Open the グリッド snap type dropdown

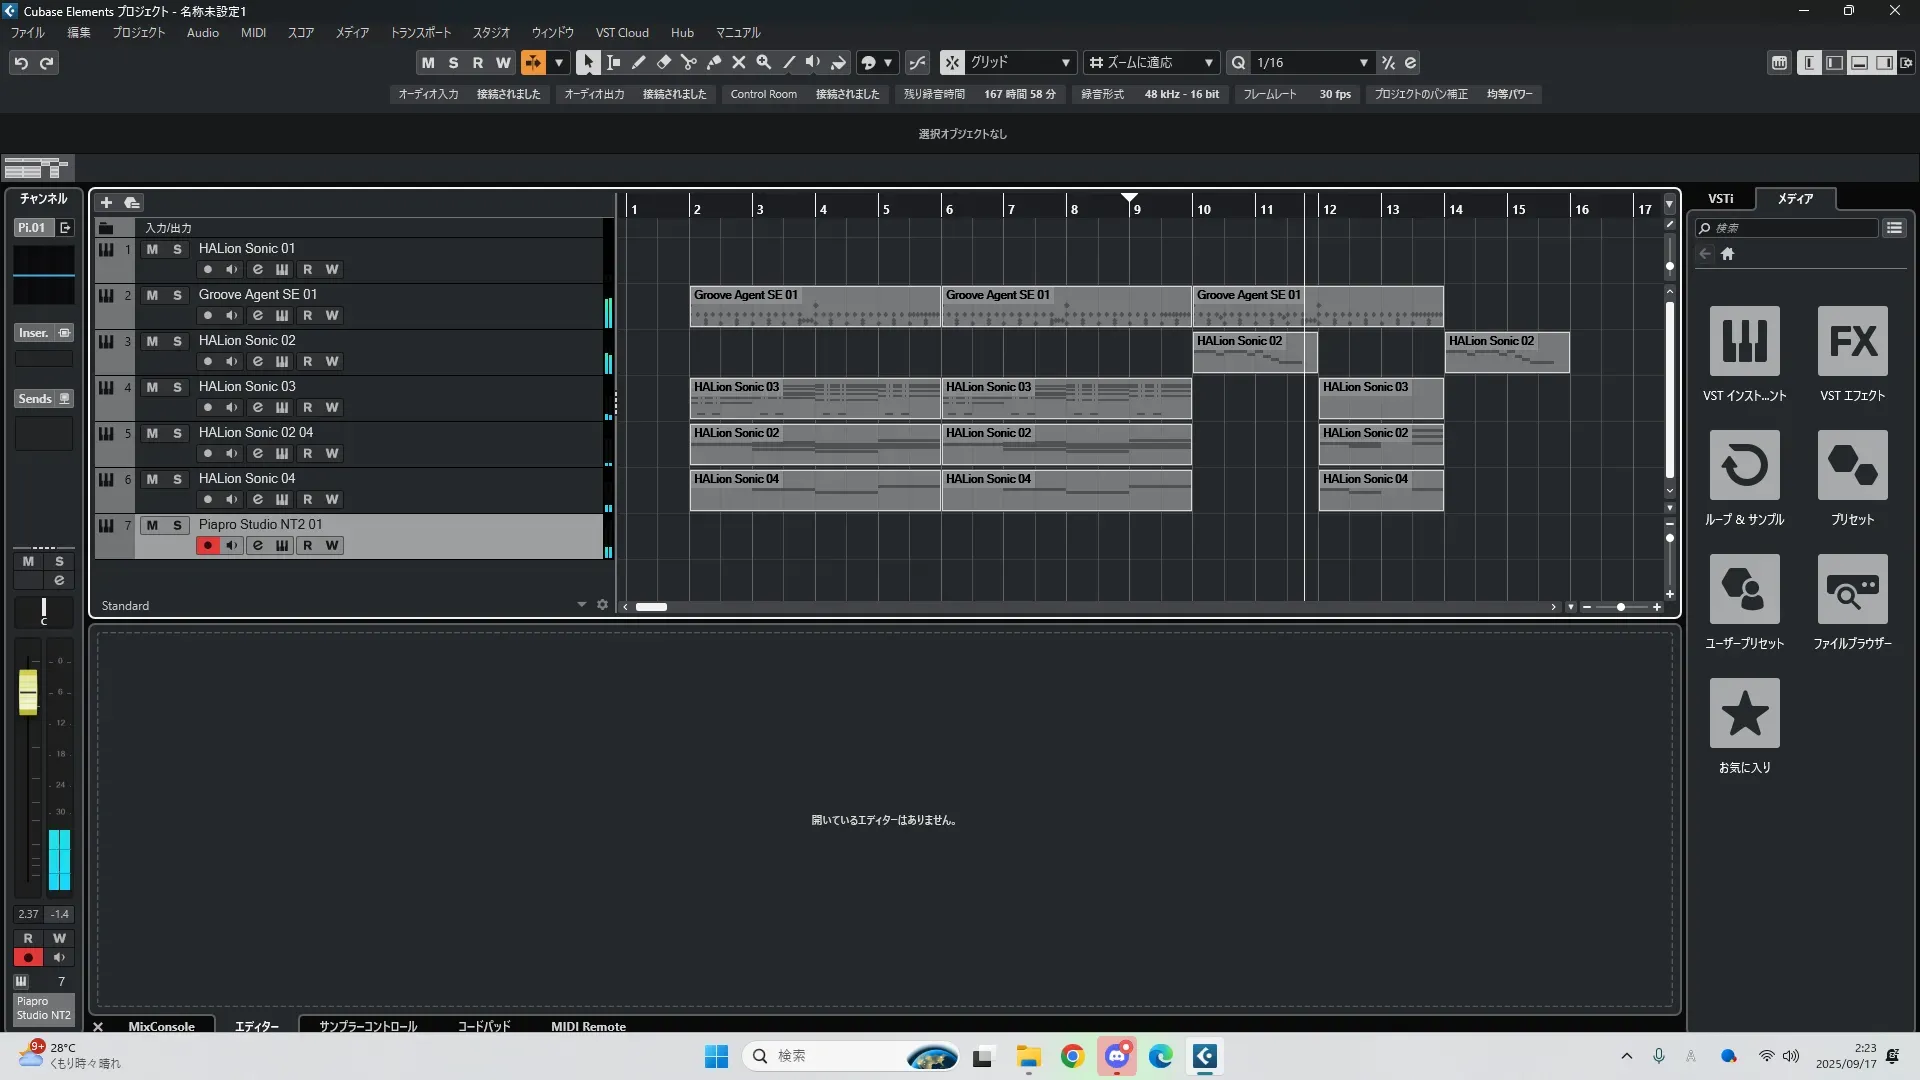coord(1065,63)
